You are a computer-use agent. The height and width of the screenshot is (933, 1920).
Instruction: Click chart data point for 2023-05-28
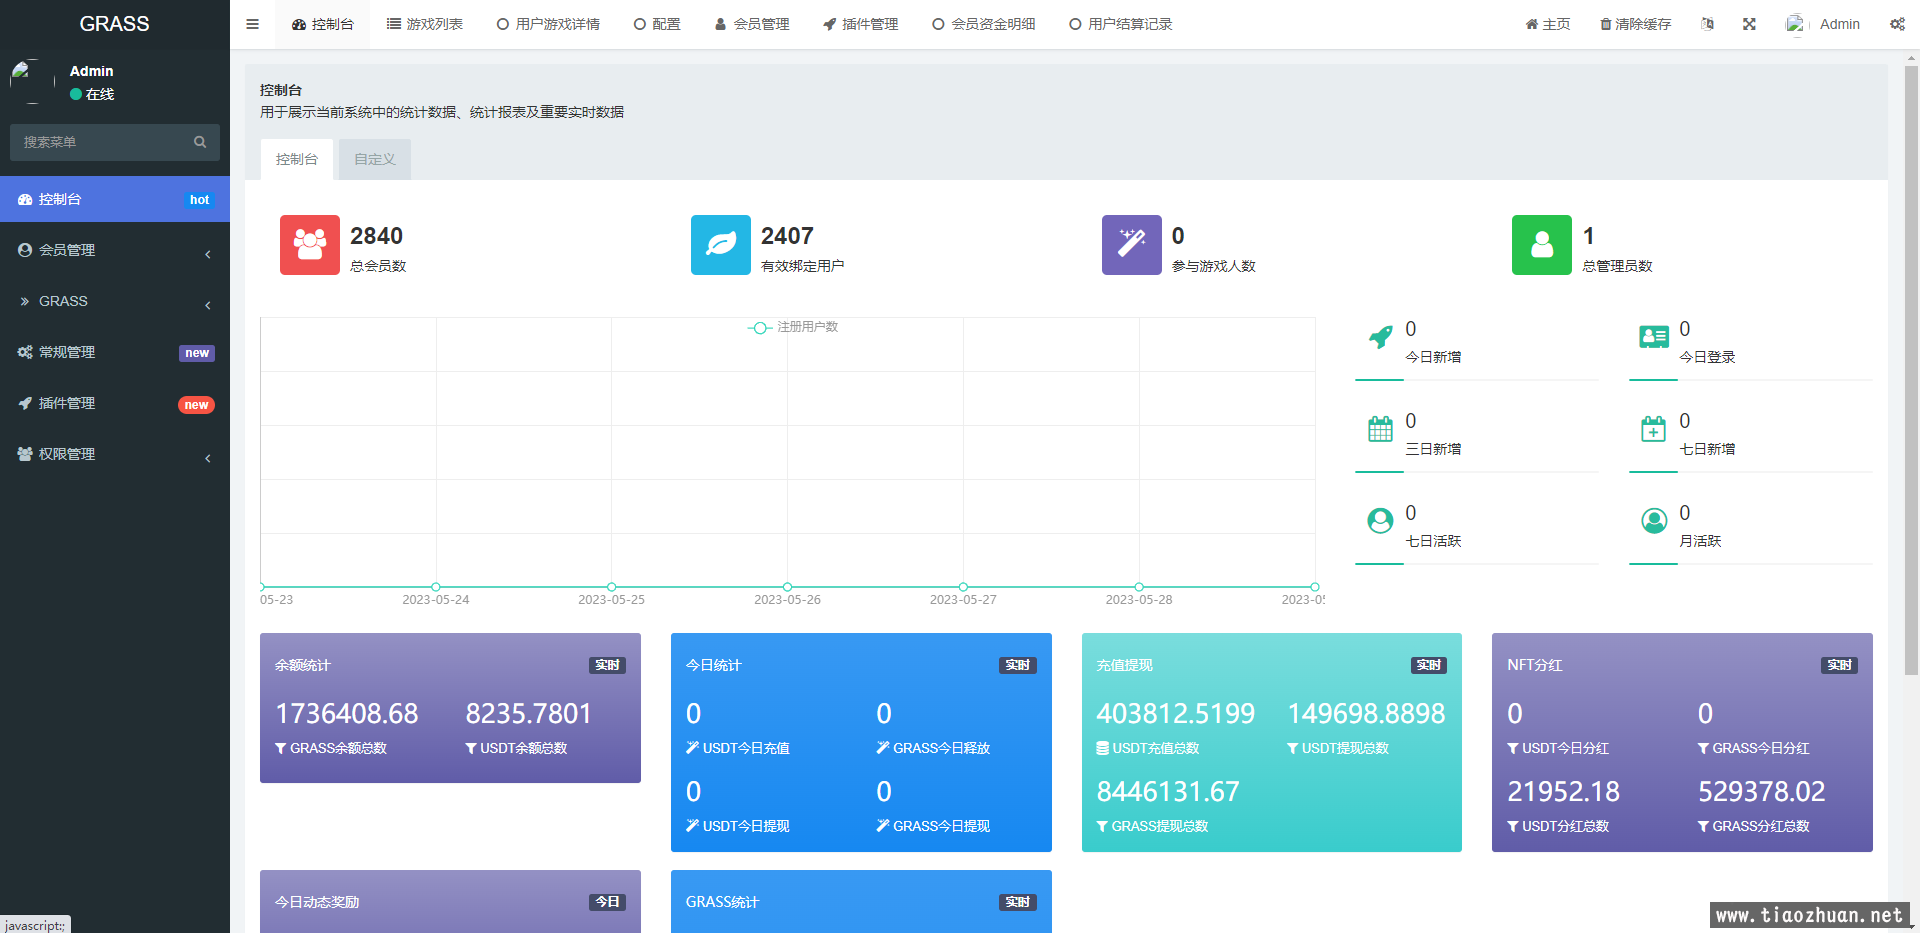(x=1139, y=587)
